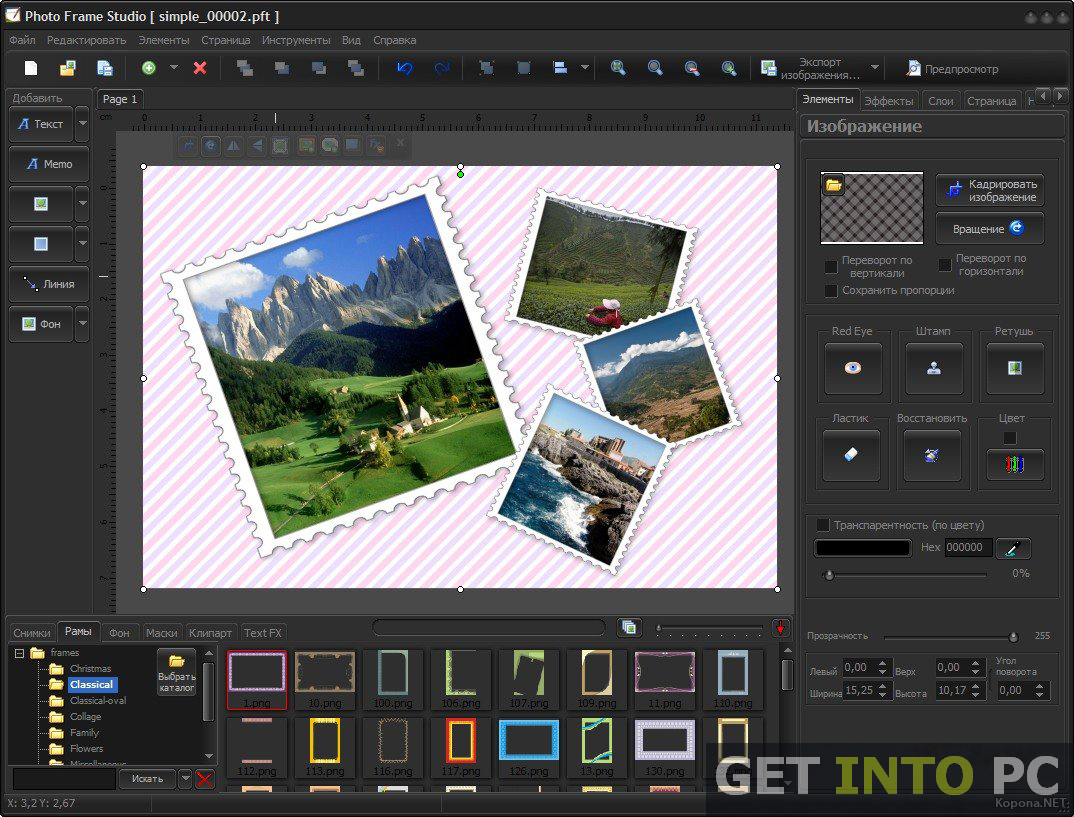Screen dimensions: 1074x817
Task: Pick color with the eyedropper icon
Action: [1013, 547]
